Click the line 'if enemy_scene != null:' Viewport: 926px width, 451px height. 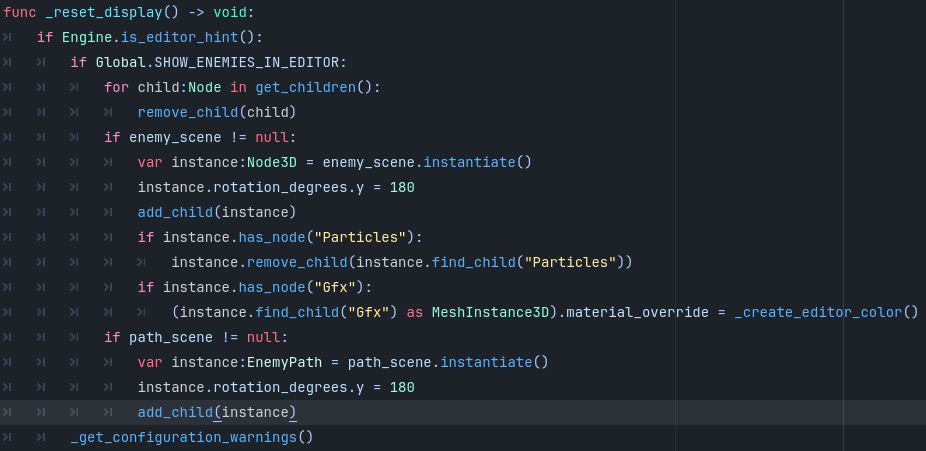[200, 138]
